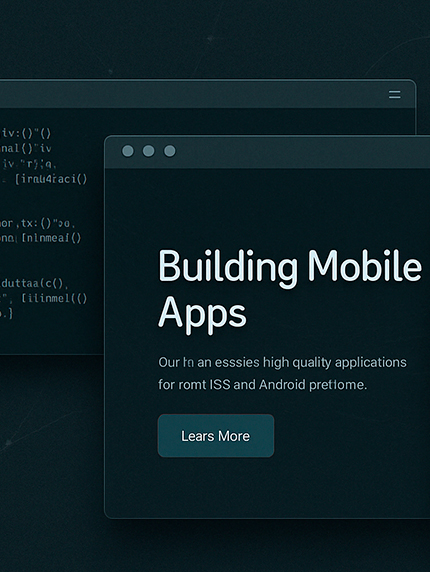
Task: Select the Building Mobile heading line
Action: point(290,266)
